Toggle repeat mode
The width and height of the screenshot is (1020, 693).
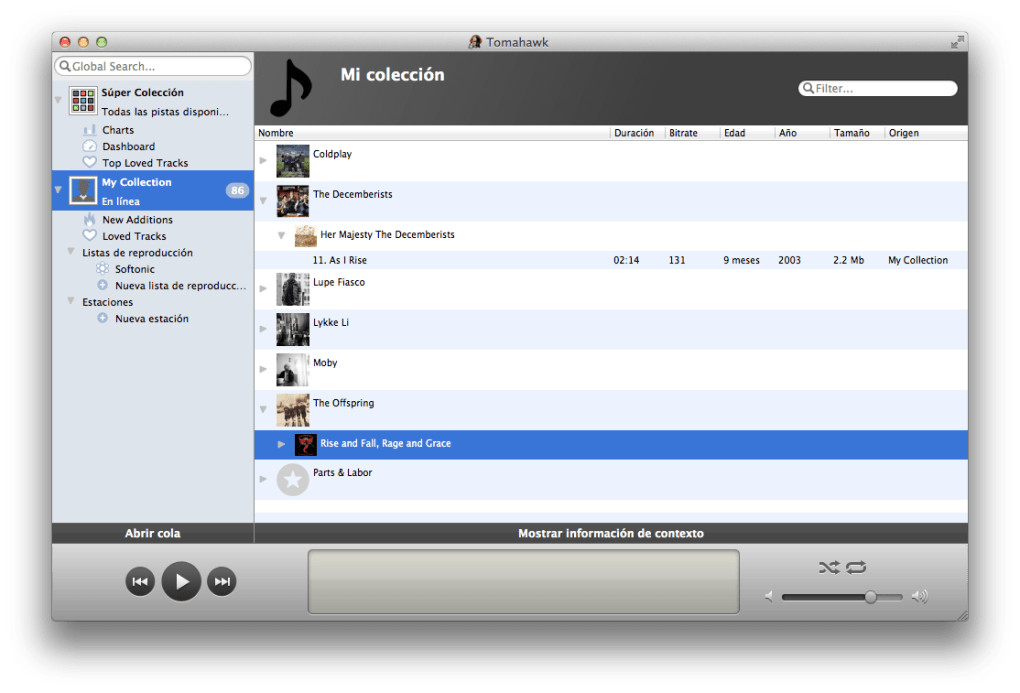856,567
